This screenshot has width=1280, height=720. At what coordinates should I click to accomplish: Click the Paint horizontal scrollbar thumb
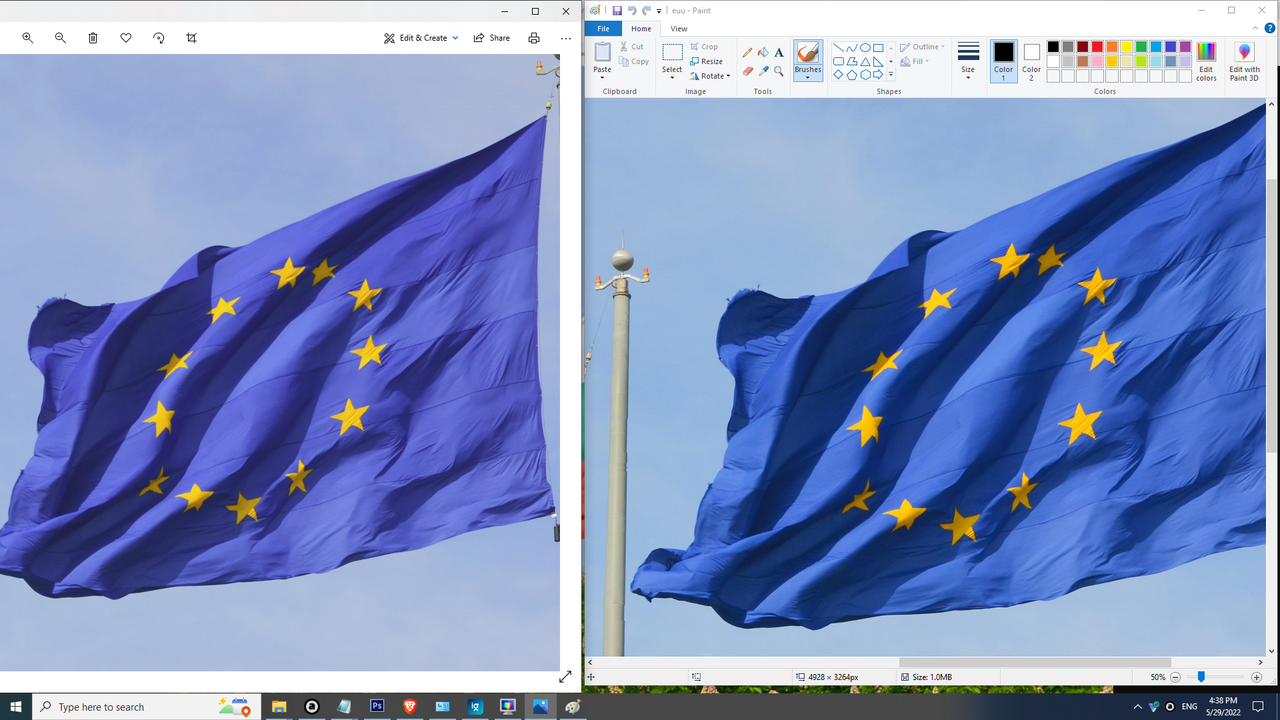(1035, 662)
